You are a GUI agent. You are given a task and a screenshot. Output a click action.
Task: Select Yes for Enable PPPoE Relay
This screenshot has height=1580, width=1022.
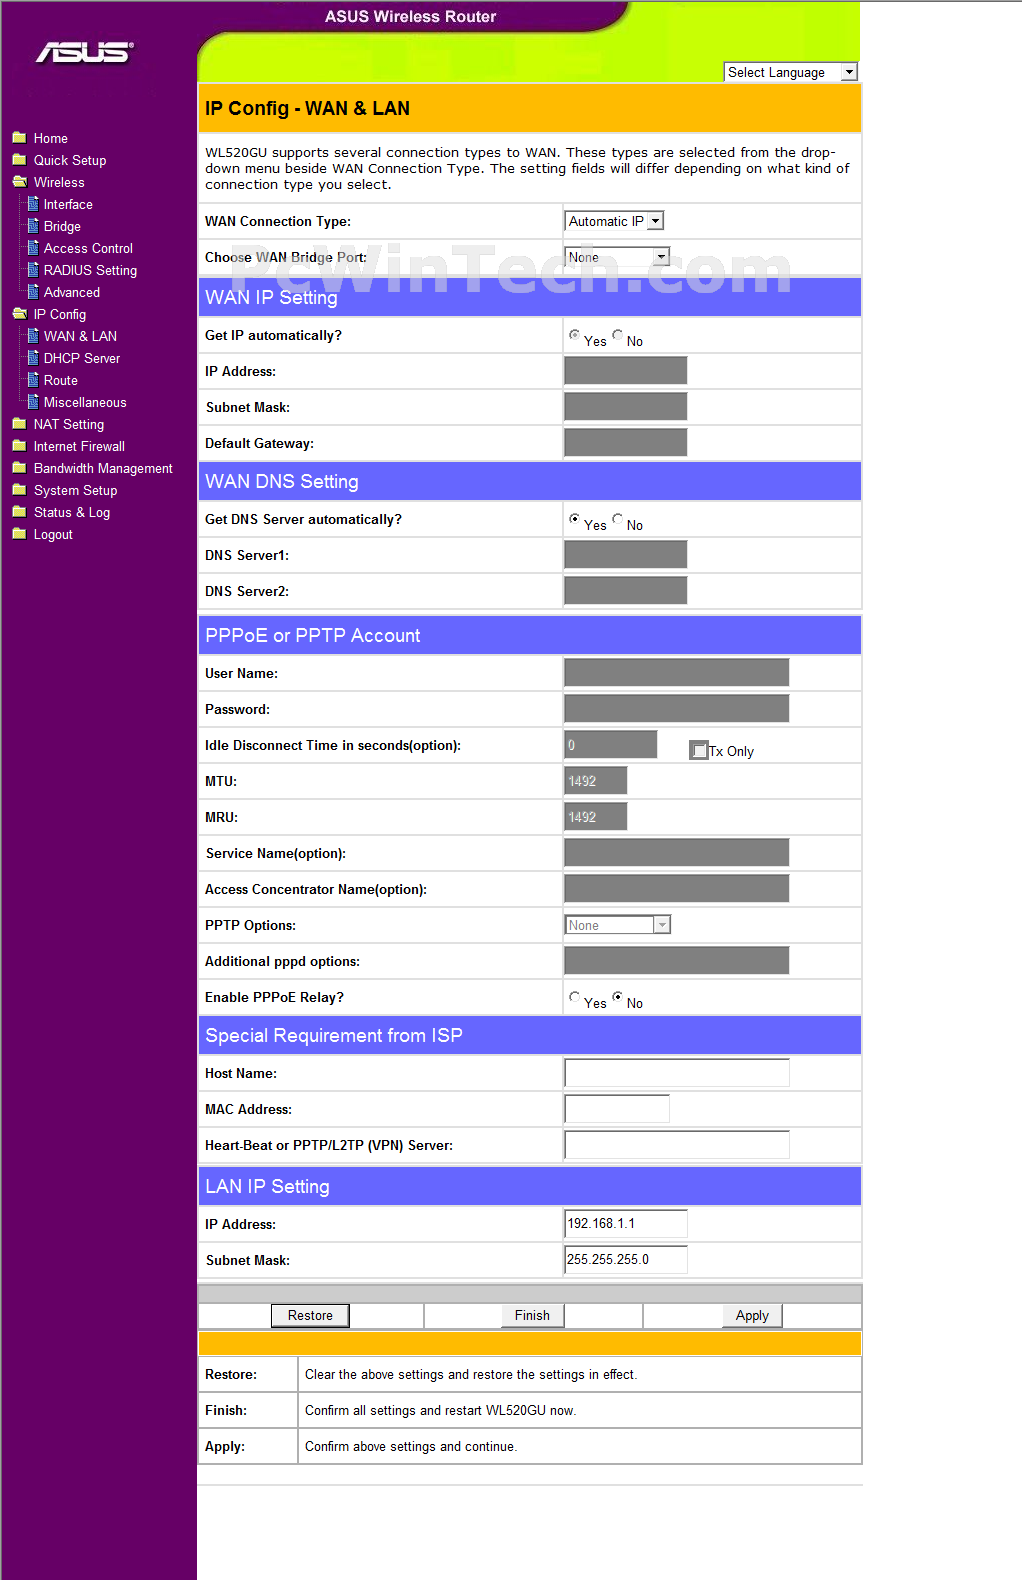pos(574,997)
